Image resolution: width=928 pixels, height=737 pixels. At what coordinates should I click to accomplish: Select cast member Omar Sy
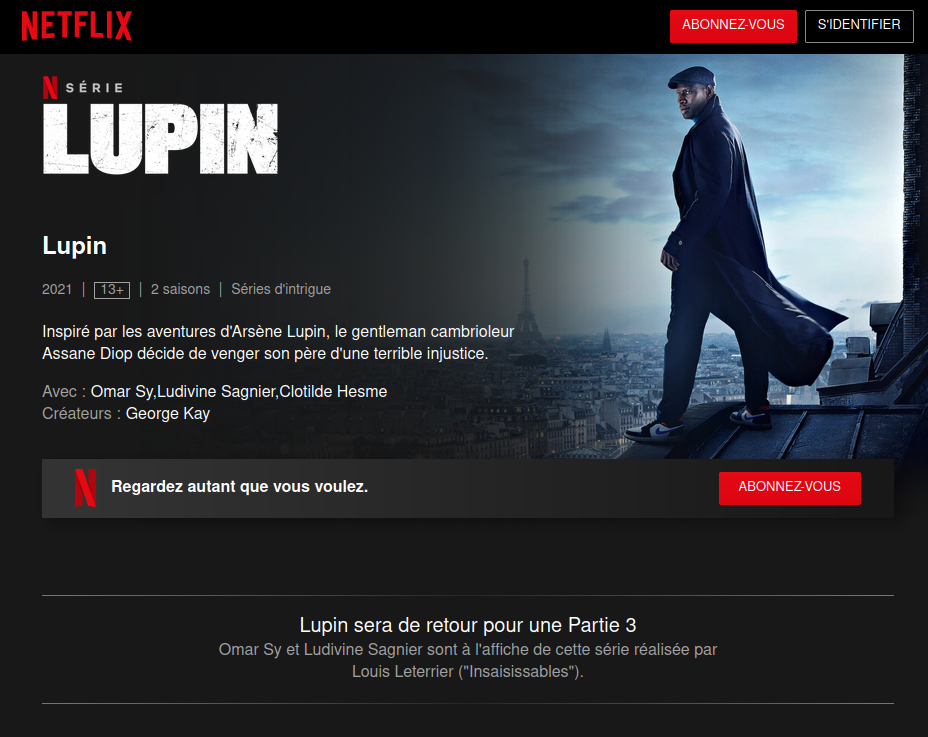point(122,391)
